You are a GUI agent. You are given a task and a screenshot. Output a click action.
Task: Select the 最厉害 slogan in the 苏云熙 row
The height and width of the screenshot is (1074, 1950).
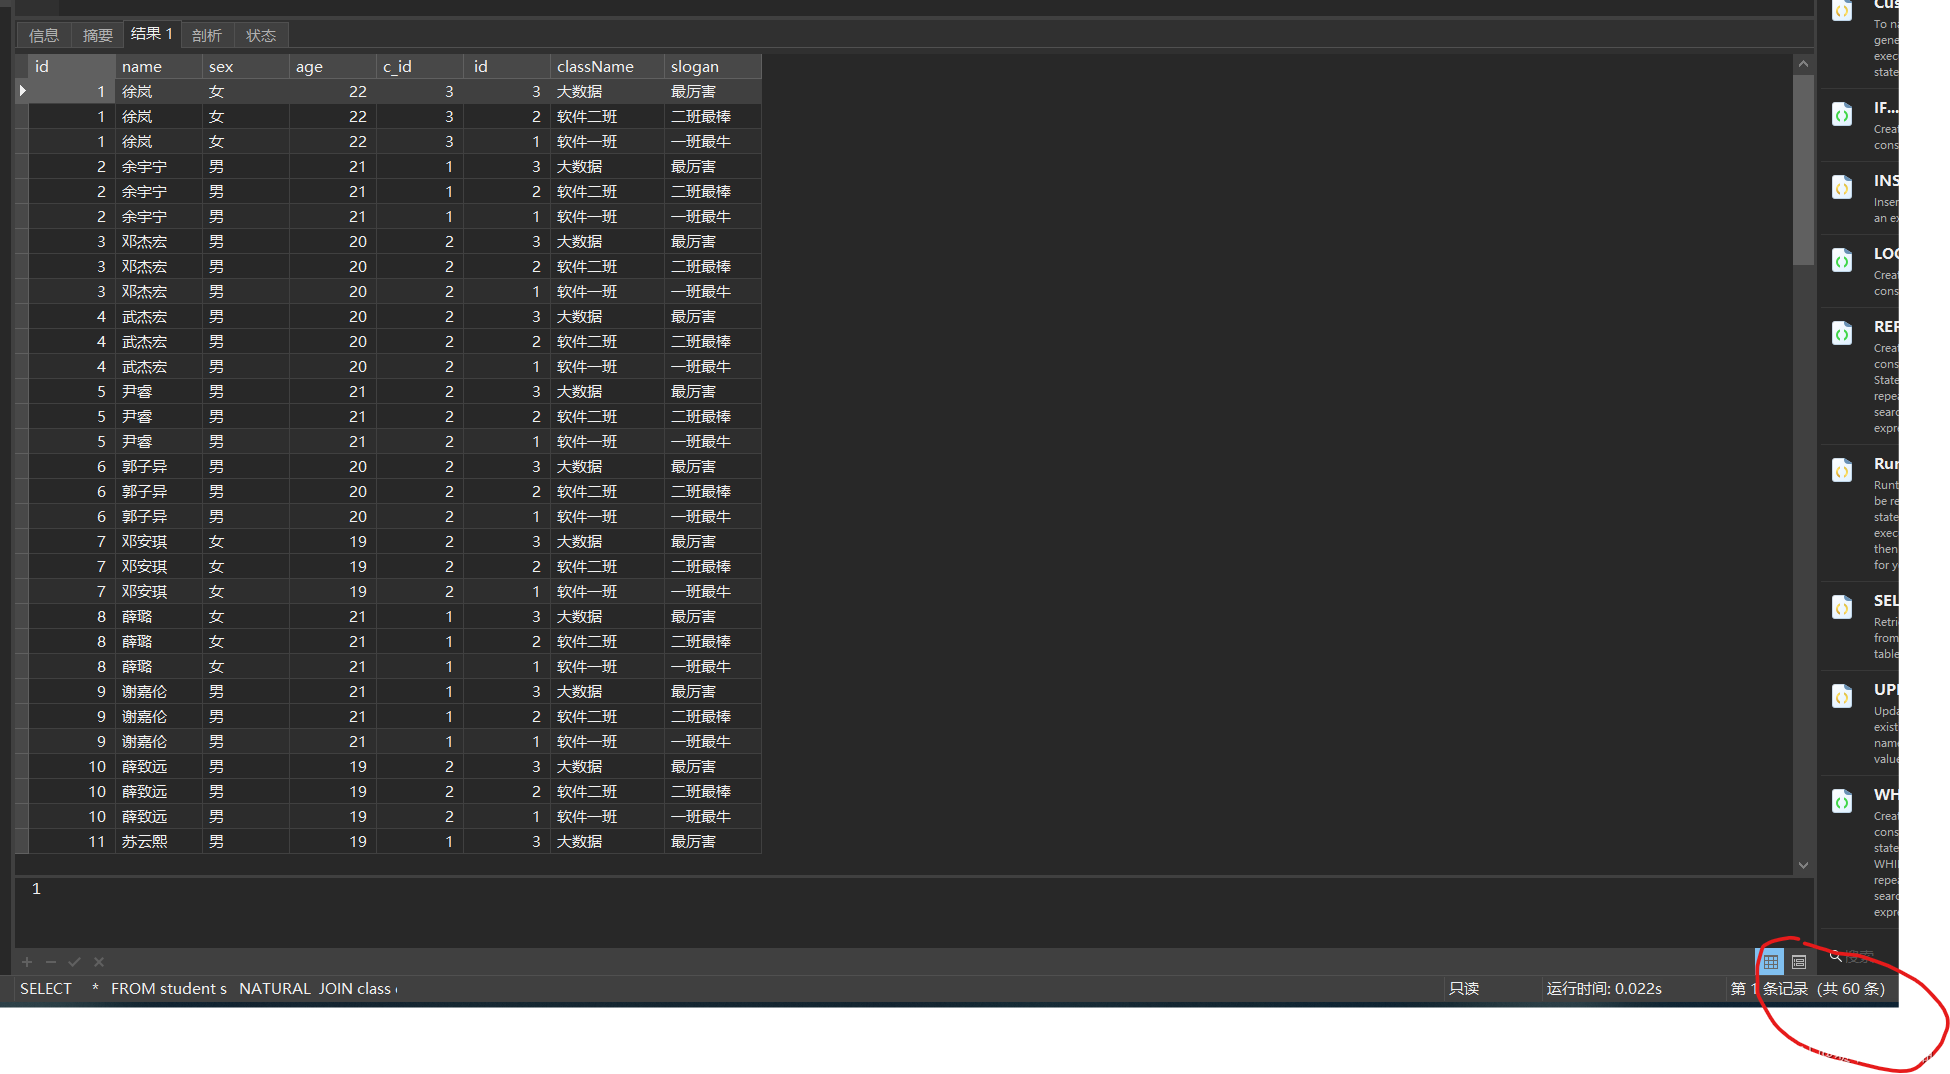713,841
